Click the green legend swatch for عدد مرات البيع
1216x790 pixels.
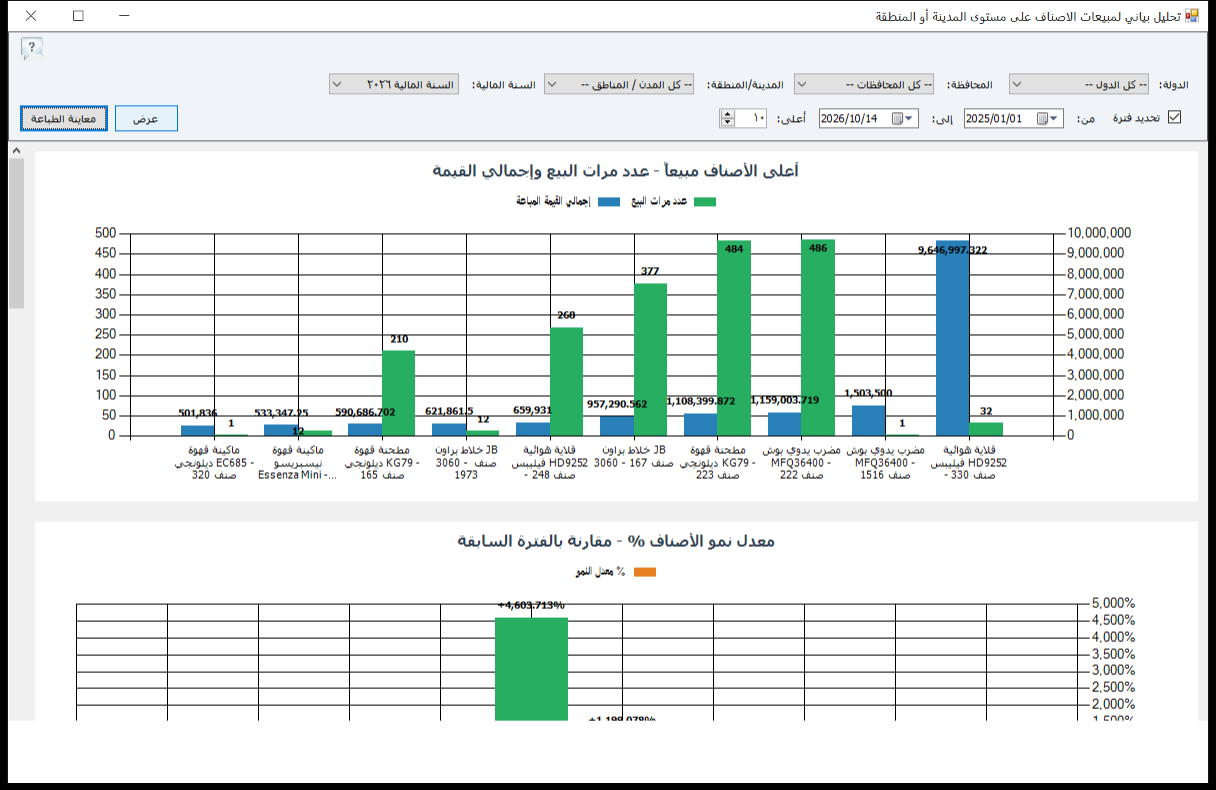tap(705, 202)
